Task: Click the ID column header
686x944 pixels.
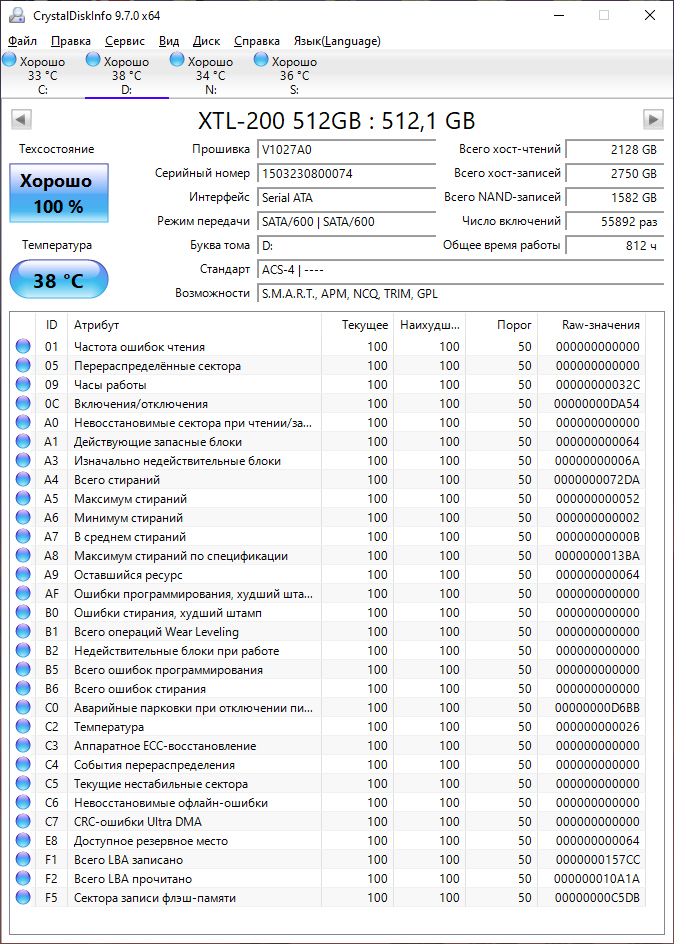Action: tap(52, 324)
